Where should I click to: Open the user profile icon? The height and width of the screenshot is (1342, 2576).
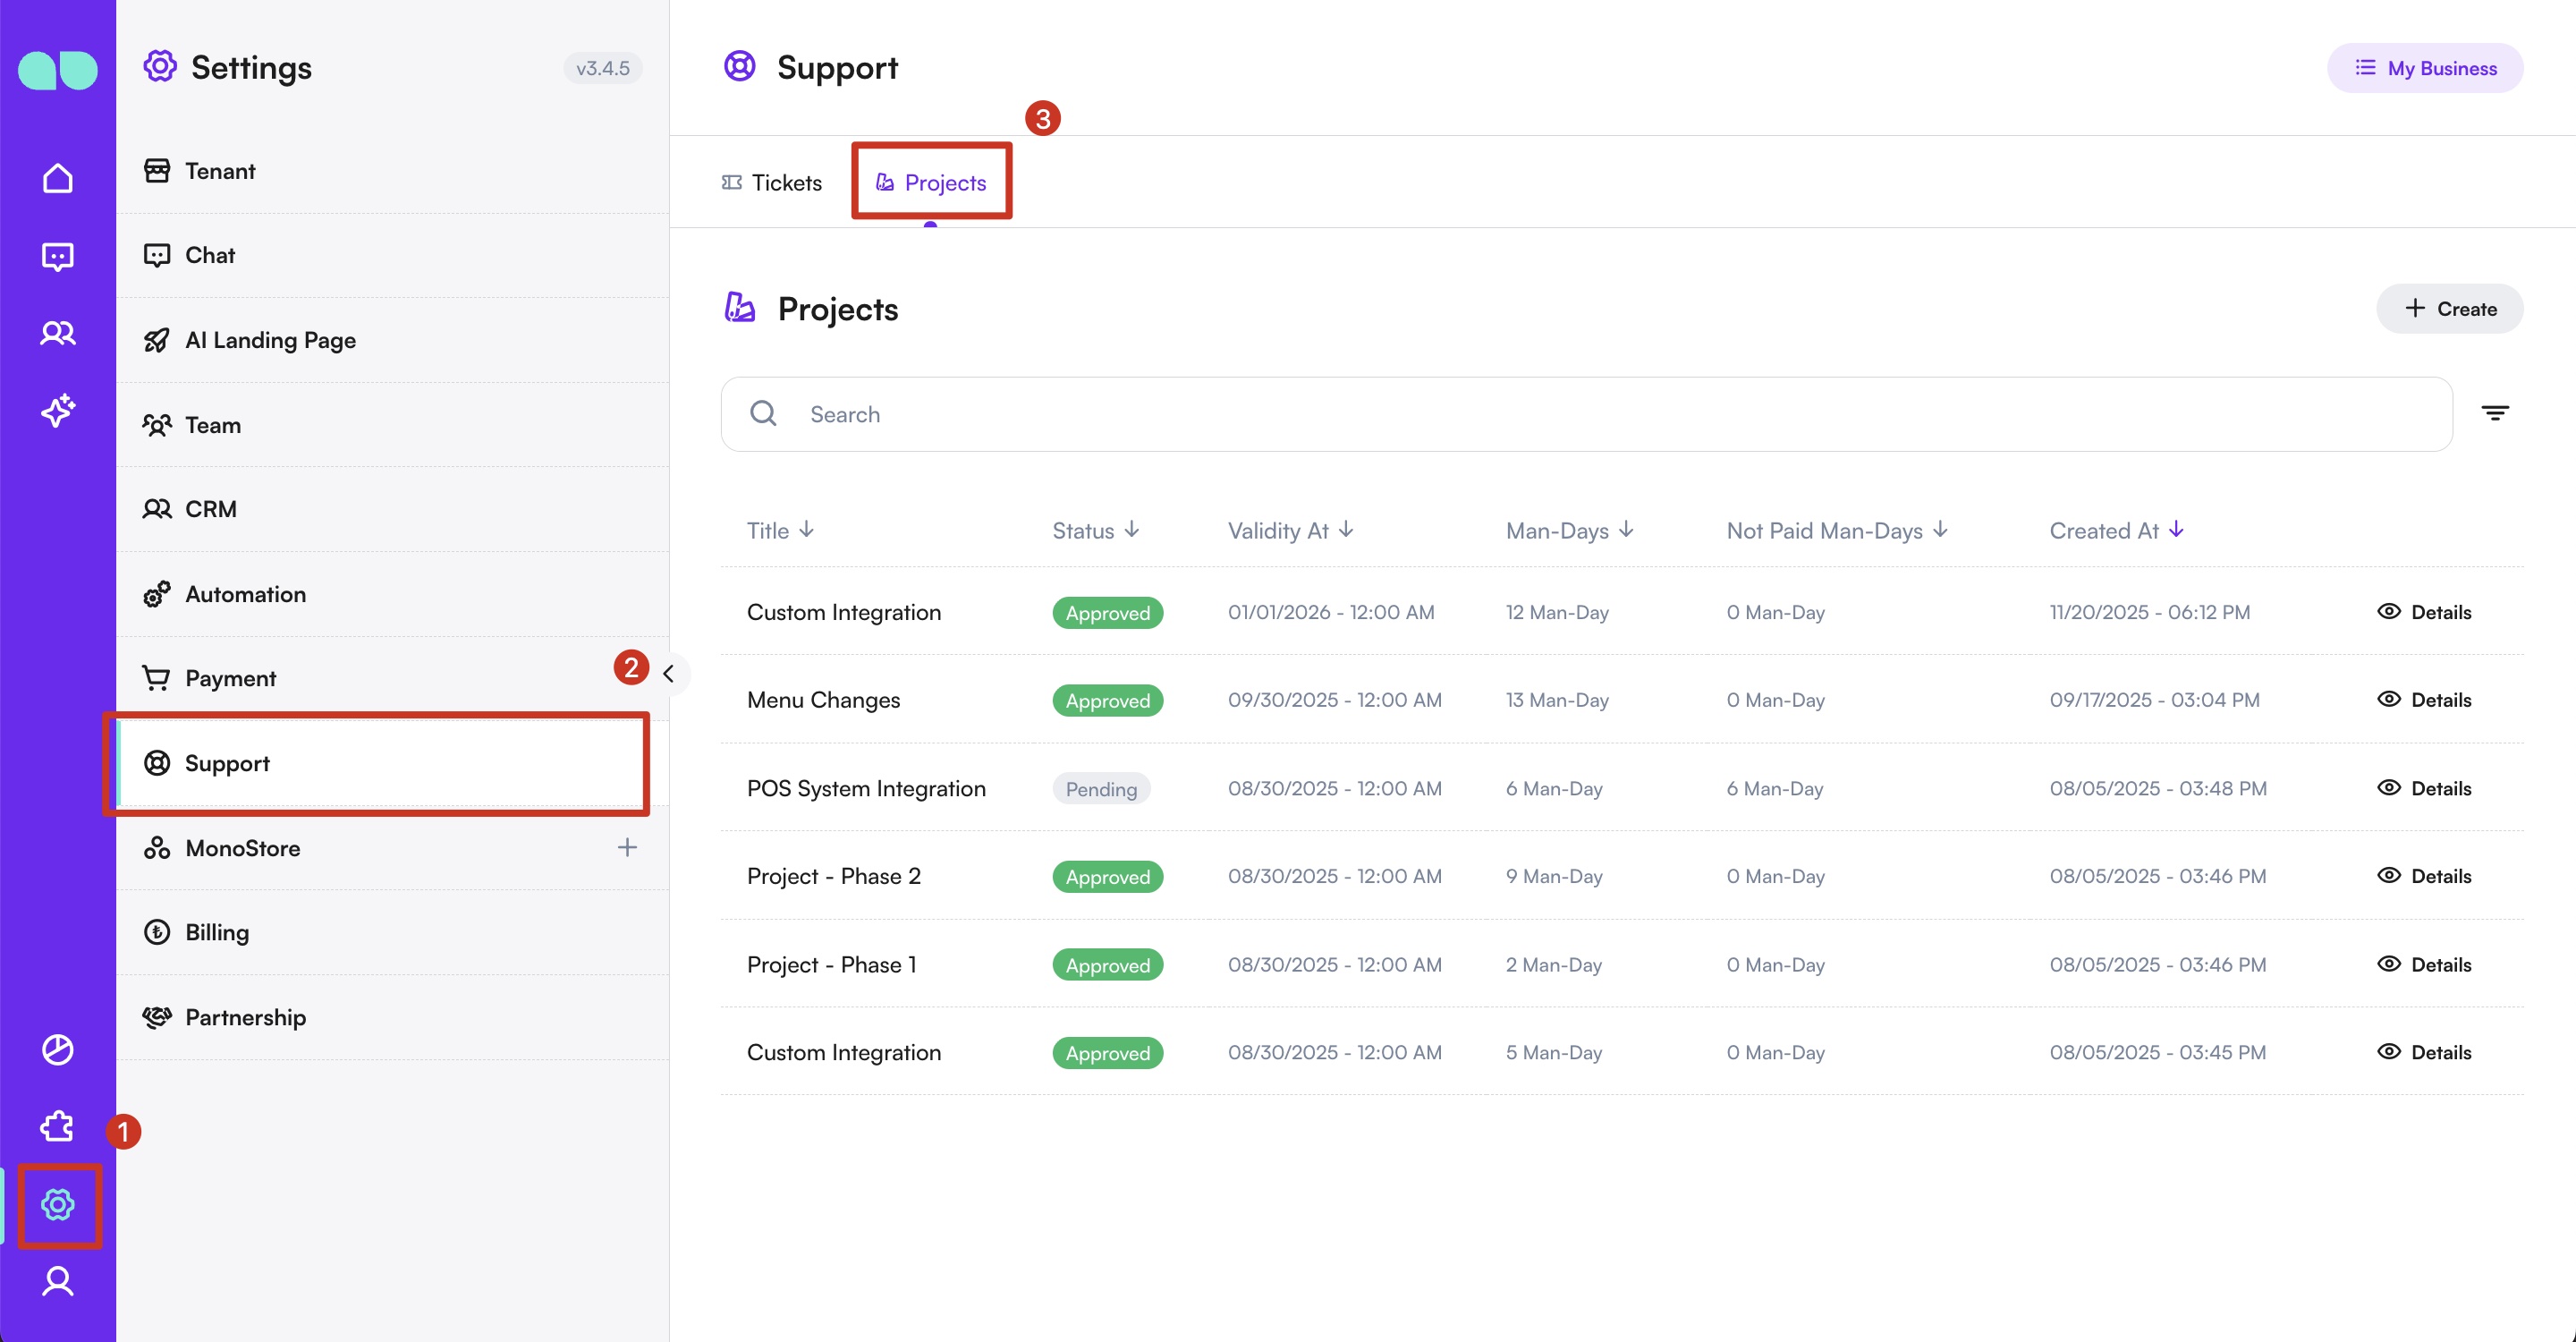[x=57, y=1281]
